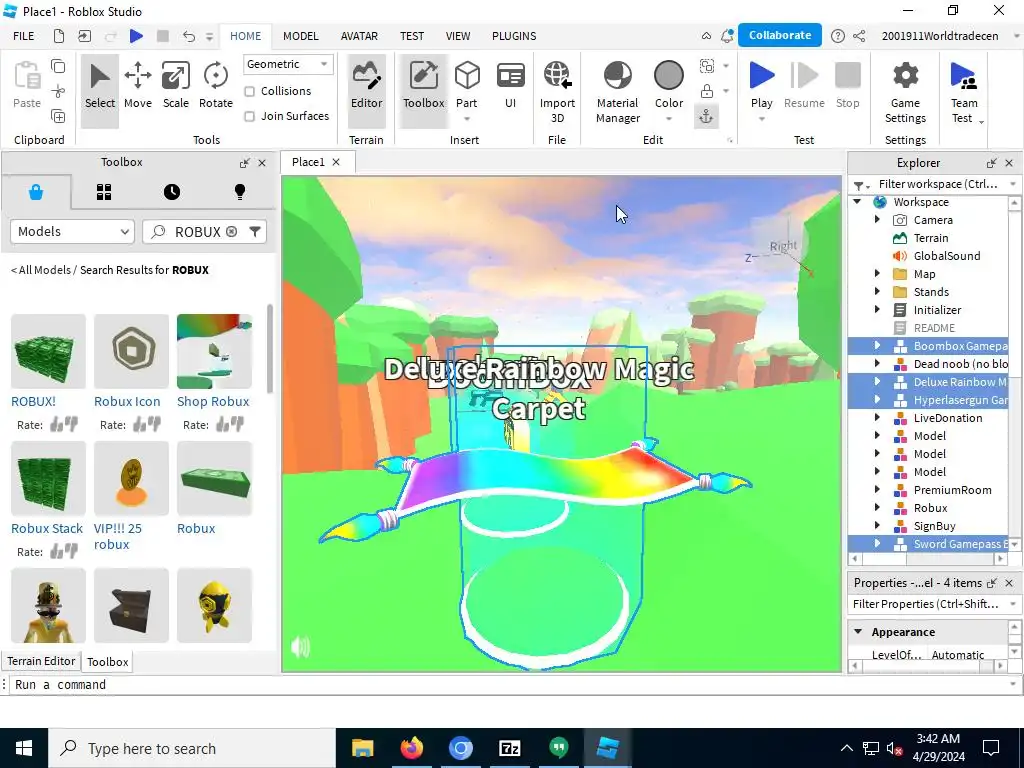Close the Place1 document tab
Viewport: 1024px width, 768px height.
[336, 162]
